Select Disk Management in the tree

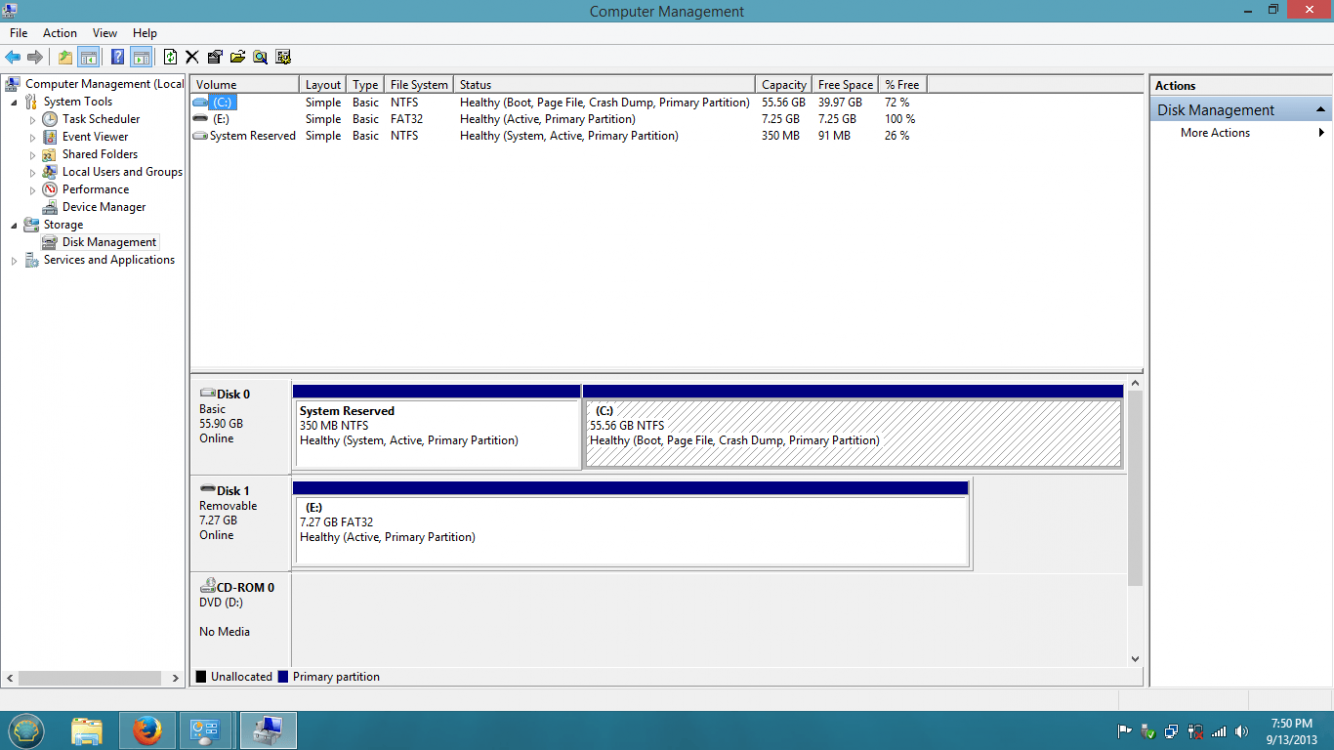coord(109,242)
